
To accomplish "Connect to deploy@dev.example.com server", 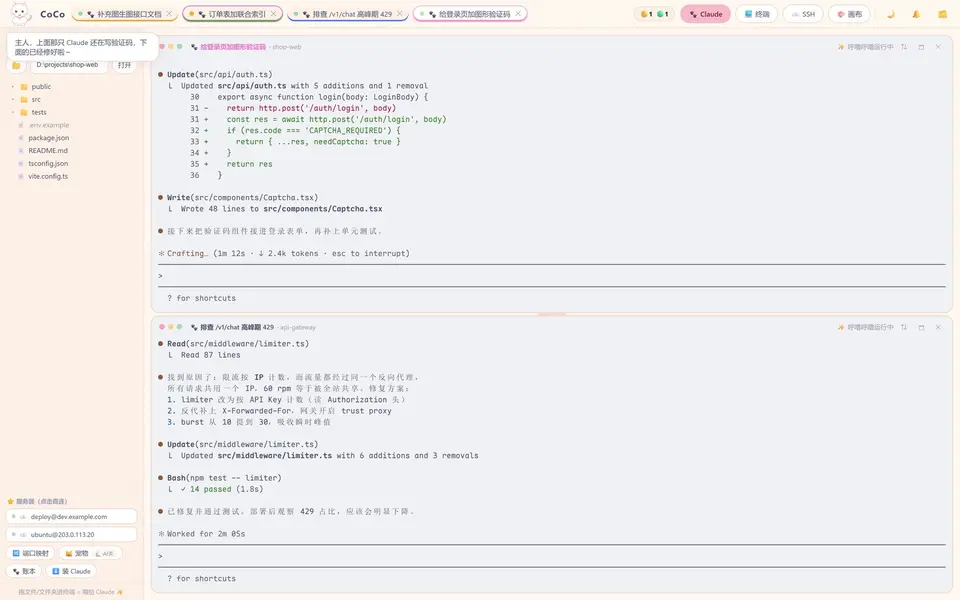I will [x=72, y=517].
